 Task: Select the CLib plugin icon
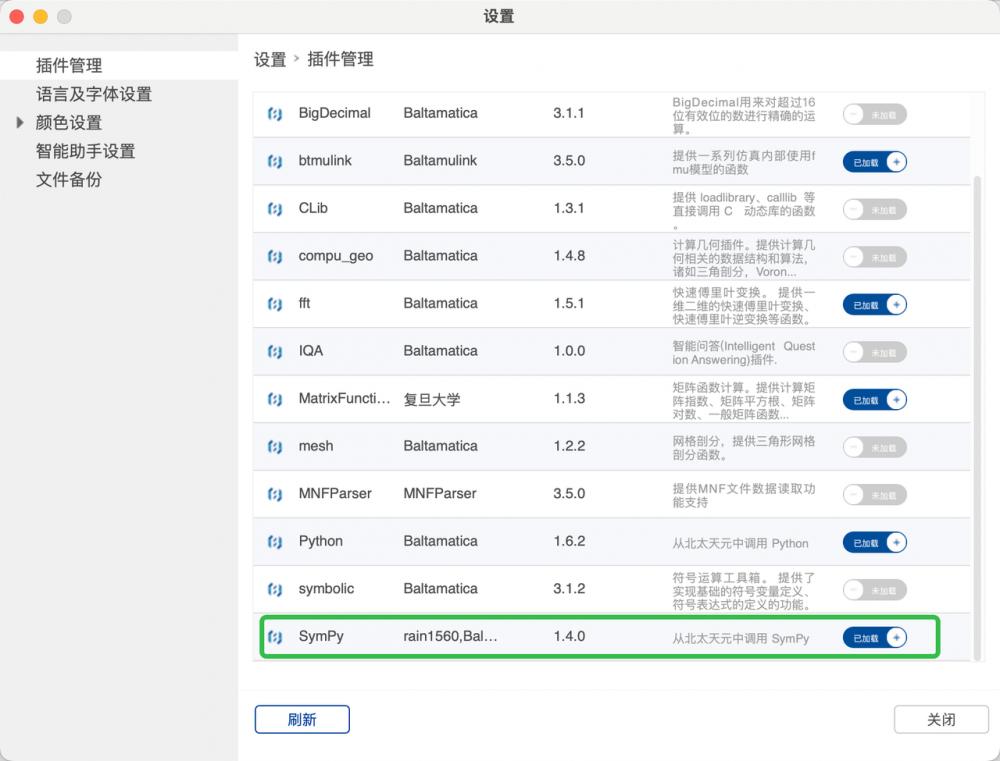(x=275, y=209)
